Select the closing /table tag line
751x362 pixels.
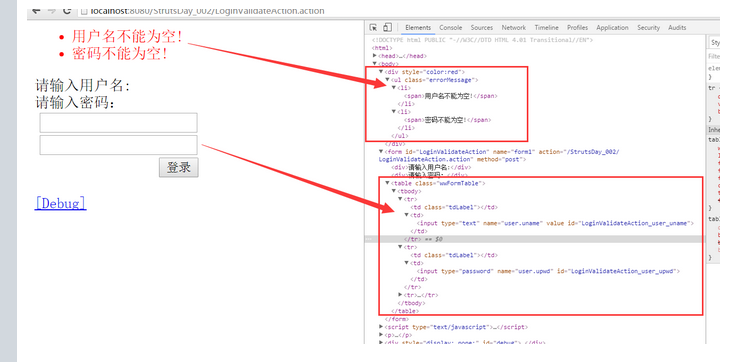pyautogui.click(x=405, y=311)
